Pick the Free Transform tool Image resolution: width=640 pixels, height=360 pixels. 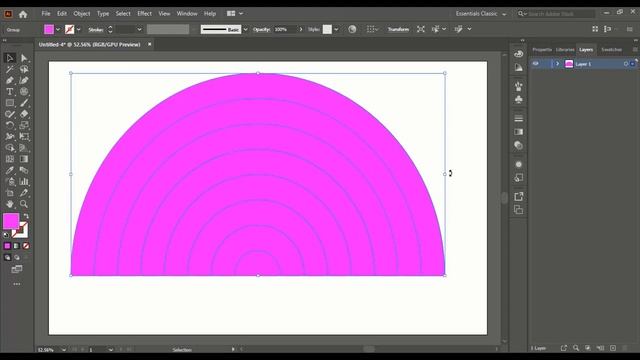point(24,137)
